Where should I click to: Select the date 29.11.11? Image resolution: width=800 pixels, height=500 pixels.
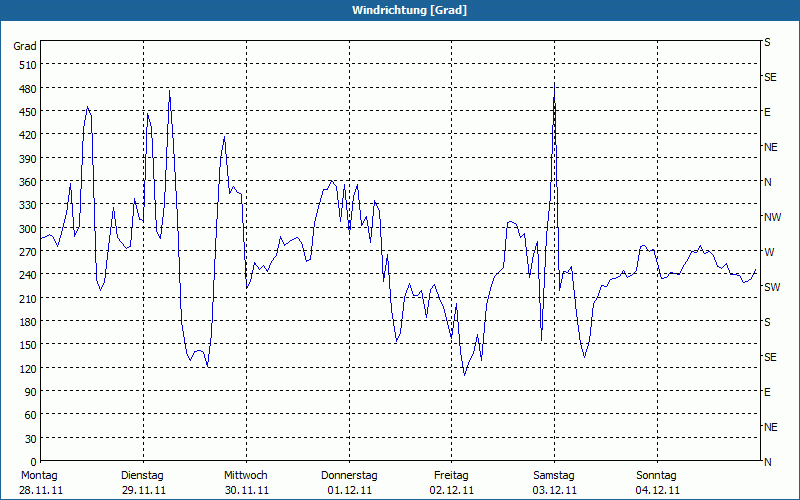click(144, 491)
